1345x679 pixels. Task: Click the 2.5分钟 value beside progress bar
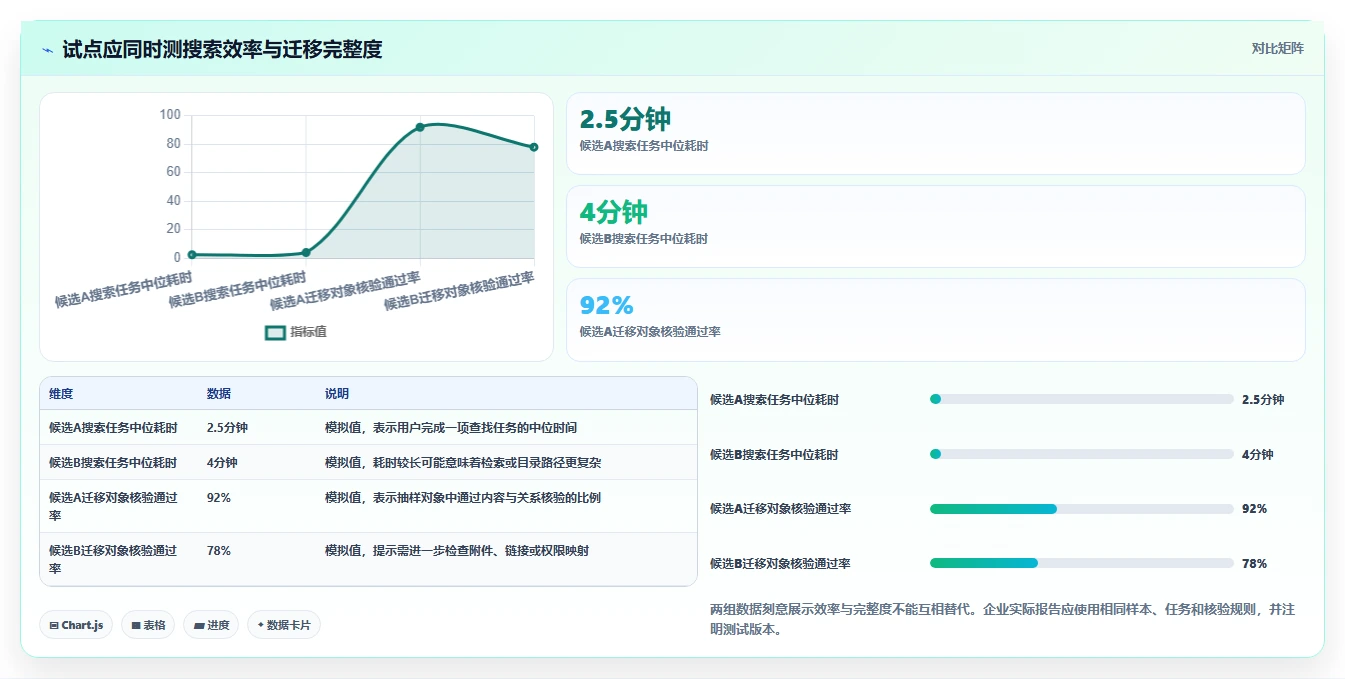tap(1263, 400)
